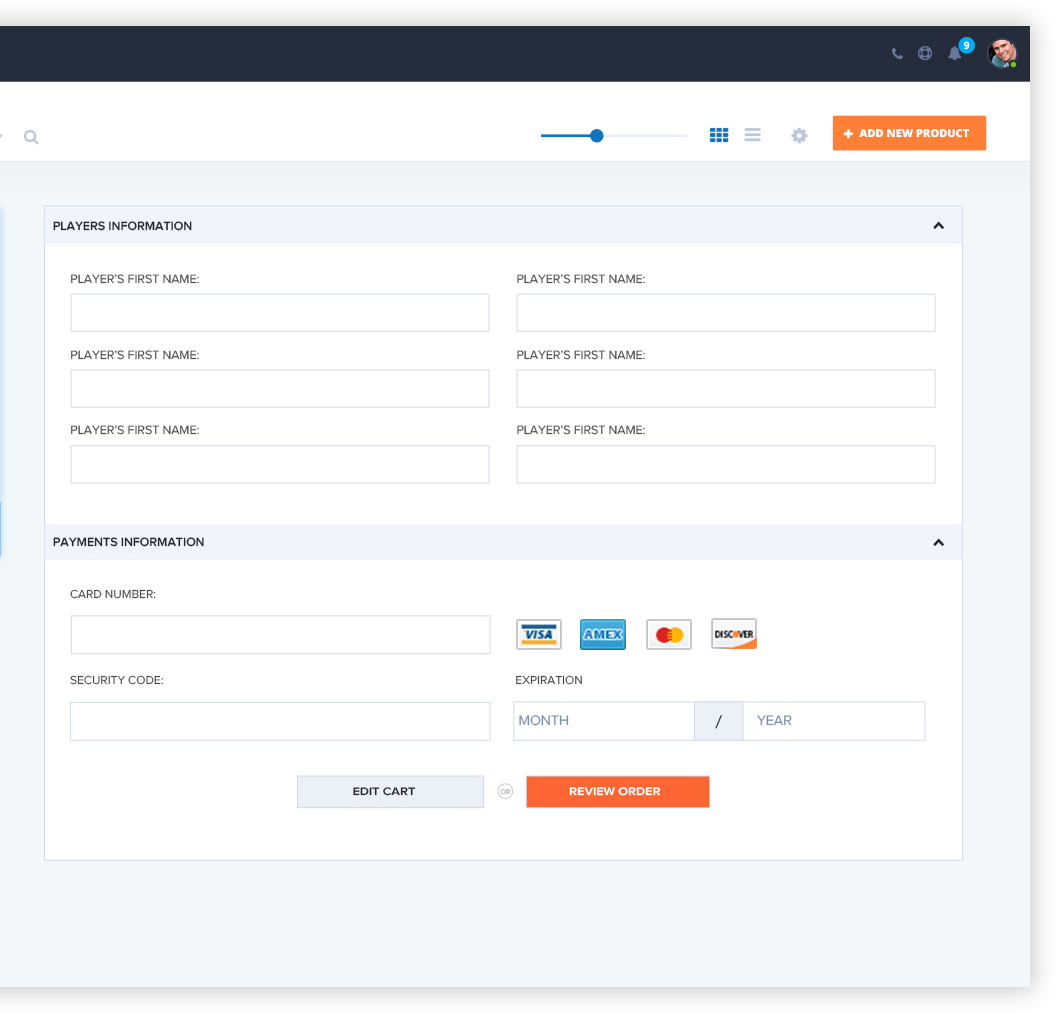Click the expiration Month field
Viewport: 1056px width, 1013px height.
point(604,721)
